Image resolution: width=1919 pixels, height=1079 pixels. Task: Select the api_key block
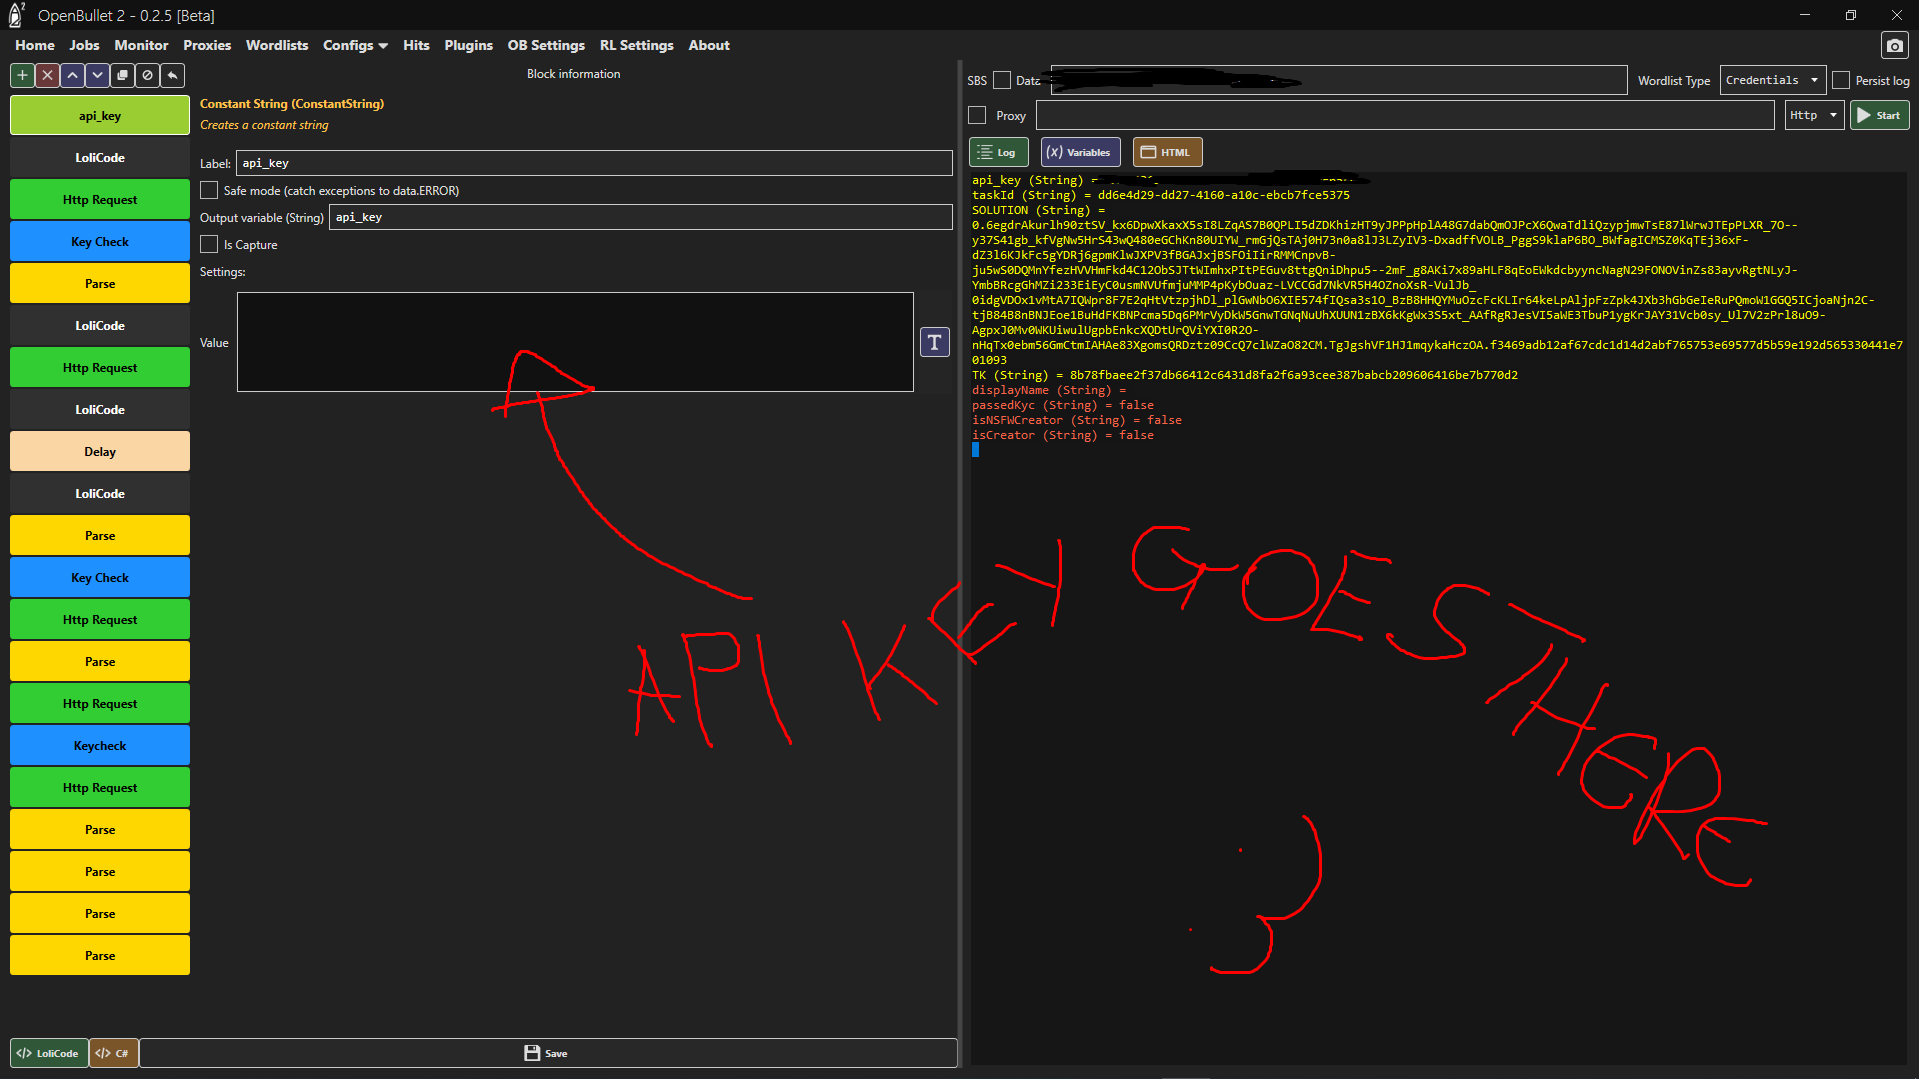coord(100,116)
